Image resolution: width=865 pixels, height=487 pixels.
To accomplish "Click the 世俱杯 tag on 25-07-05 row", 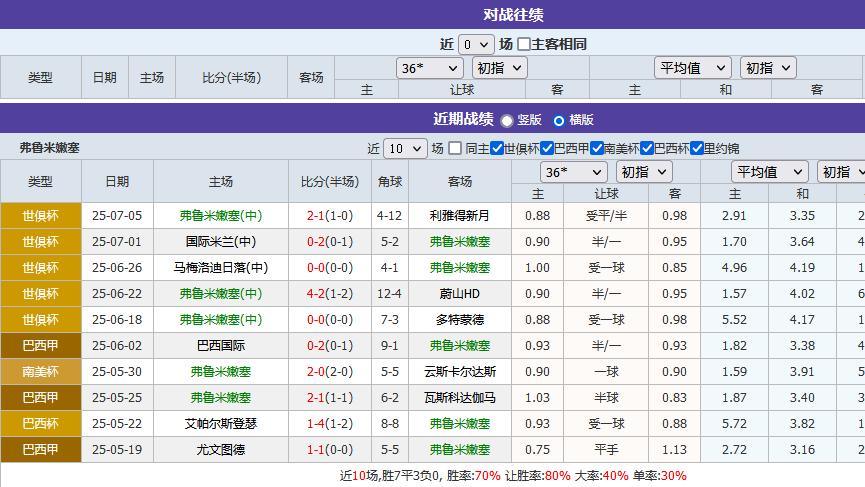I will [41, 216].
